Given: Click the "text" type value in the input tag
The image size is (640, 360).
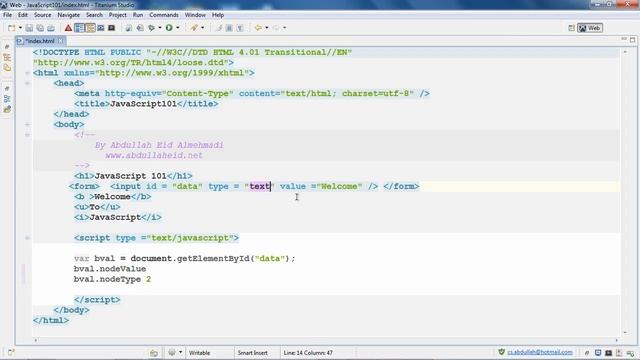Looking at the screenshot, I should coord(260,187).
